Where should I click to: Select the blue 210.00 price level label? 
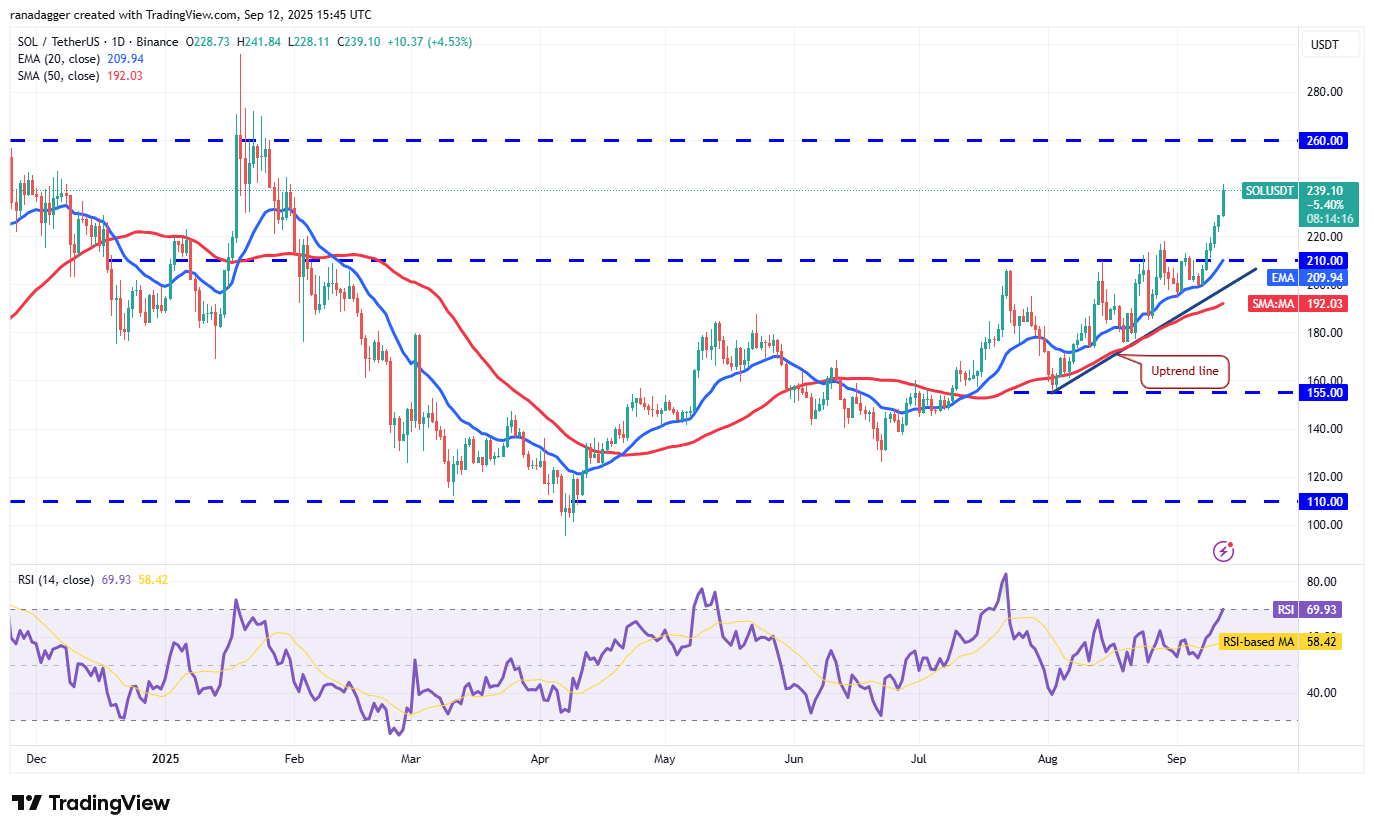tap(1322, 259)
